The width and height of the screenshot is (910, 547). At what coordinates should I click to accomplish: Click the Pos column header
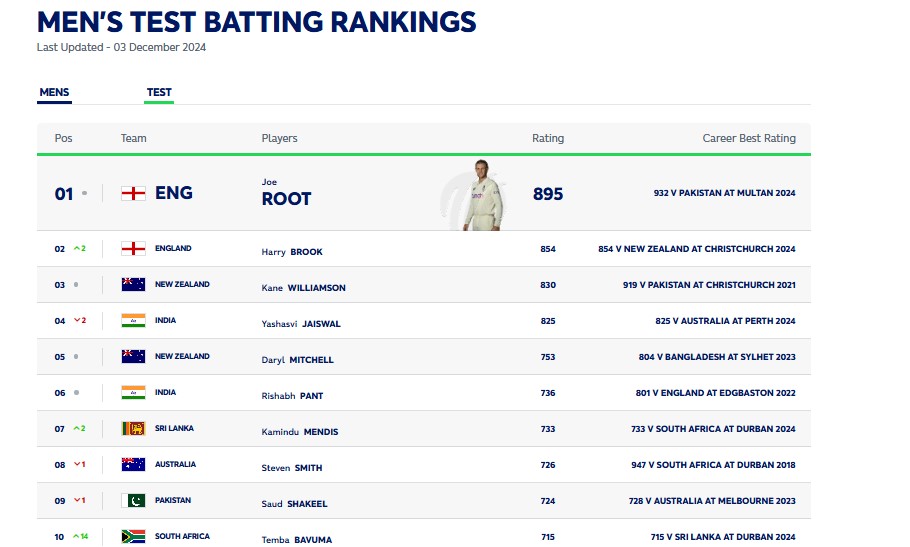[63, 138]
